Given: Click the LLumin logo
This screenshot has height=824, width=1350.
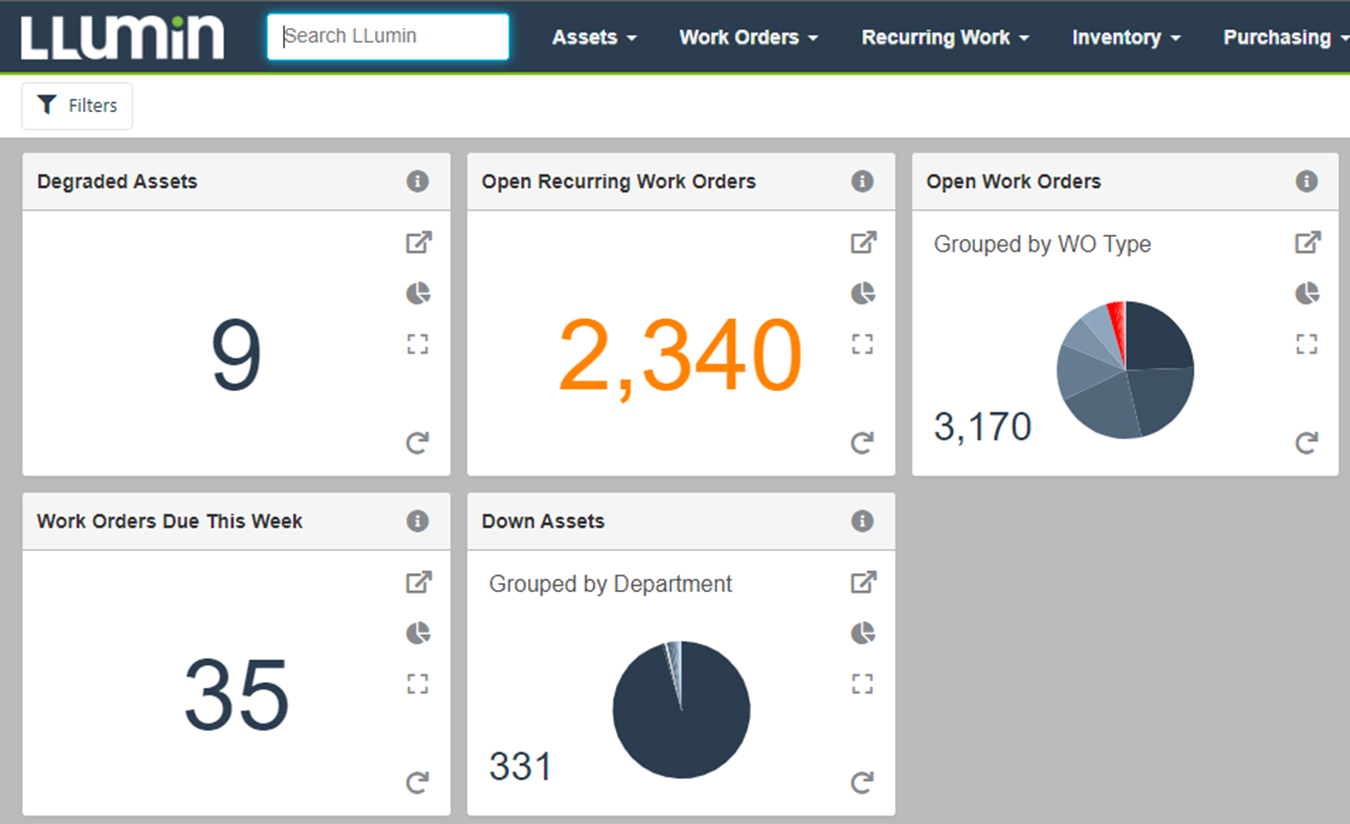Looking at the screenshot, I should (x=122, y=37).
